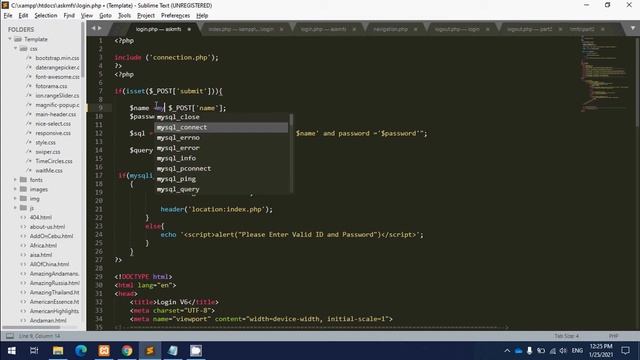
Task: Open the tab list dropdown arrow
Action: [633, 28]
